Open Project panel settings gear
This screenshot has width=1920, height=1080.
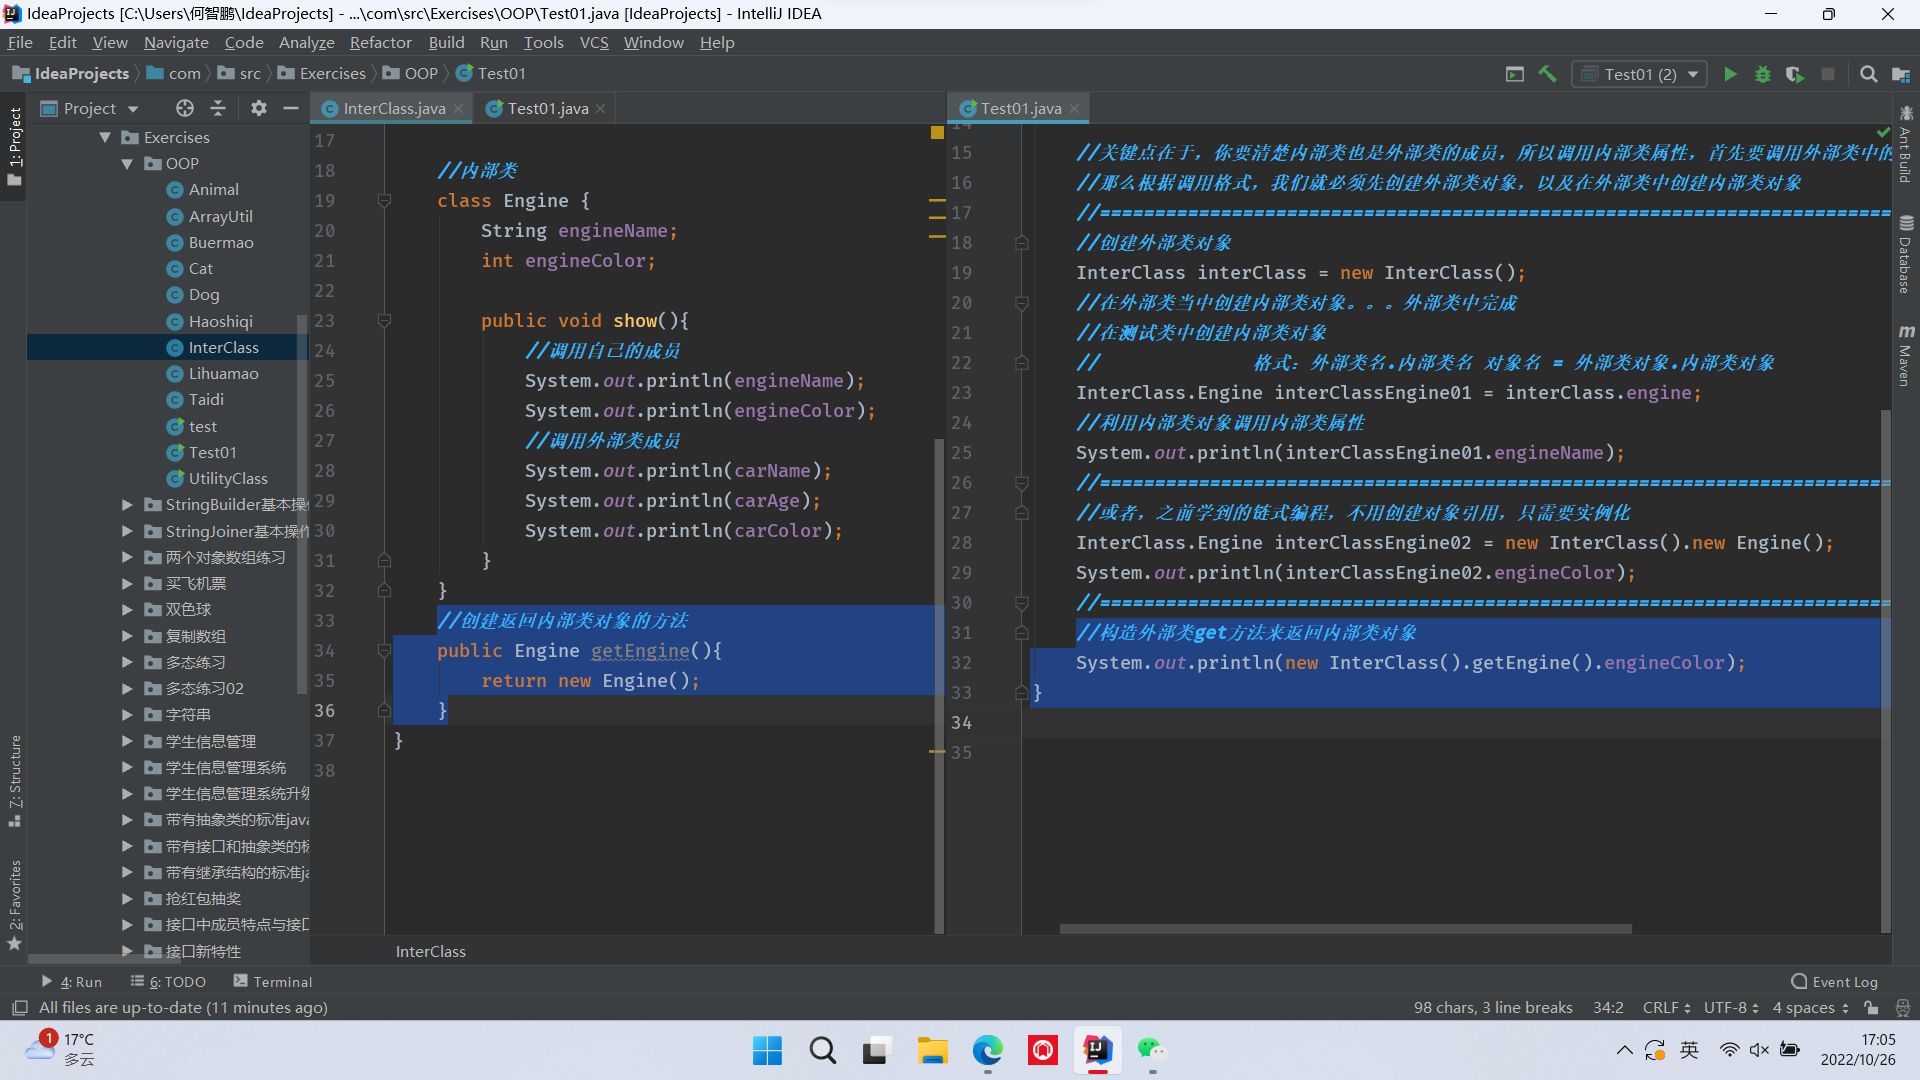click(x=259, y=108)
